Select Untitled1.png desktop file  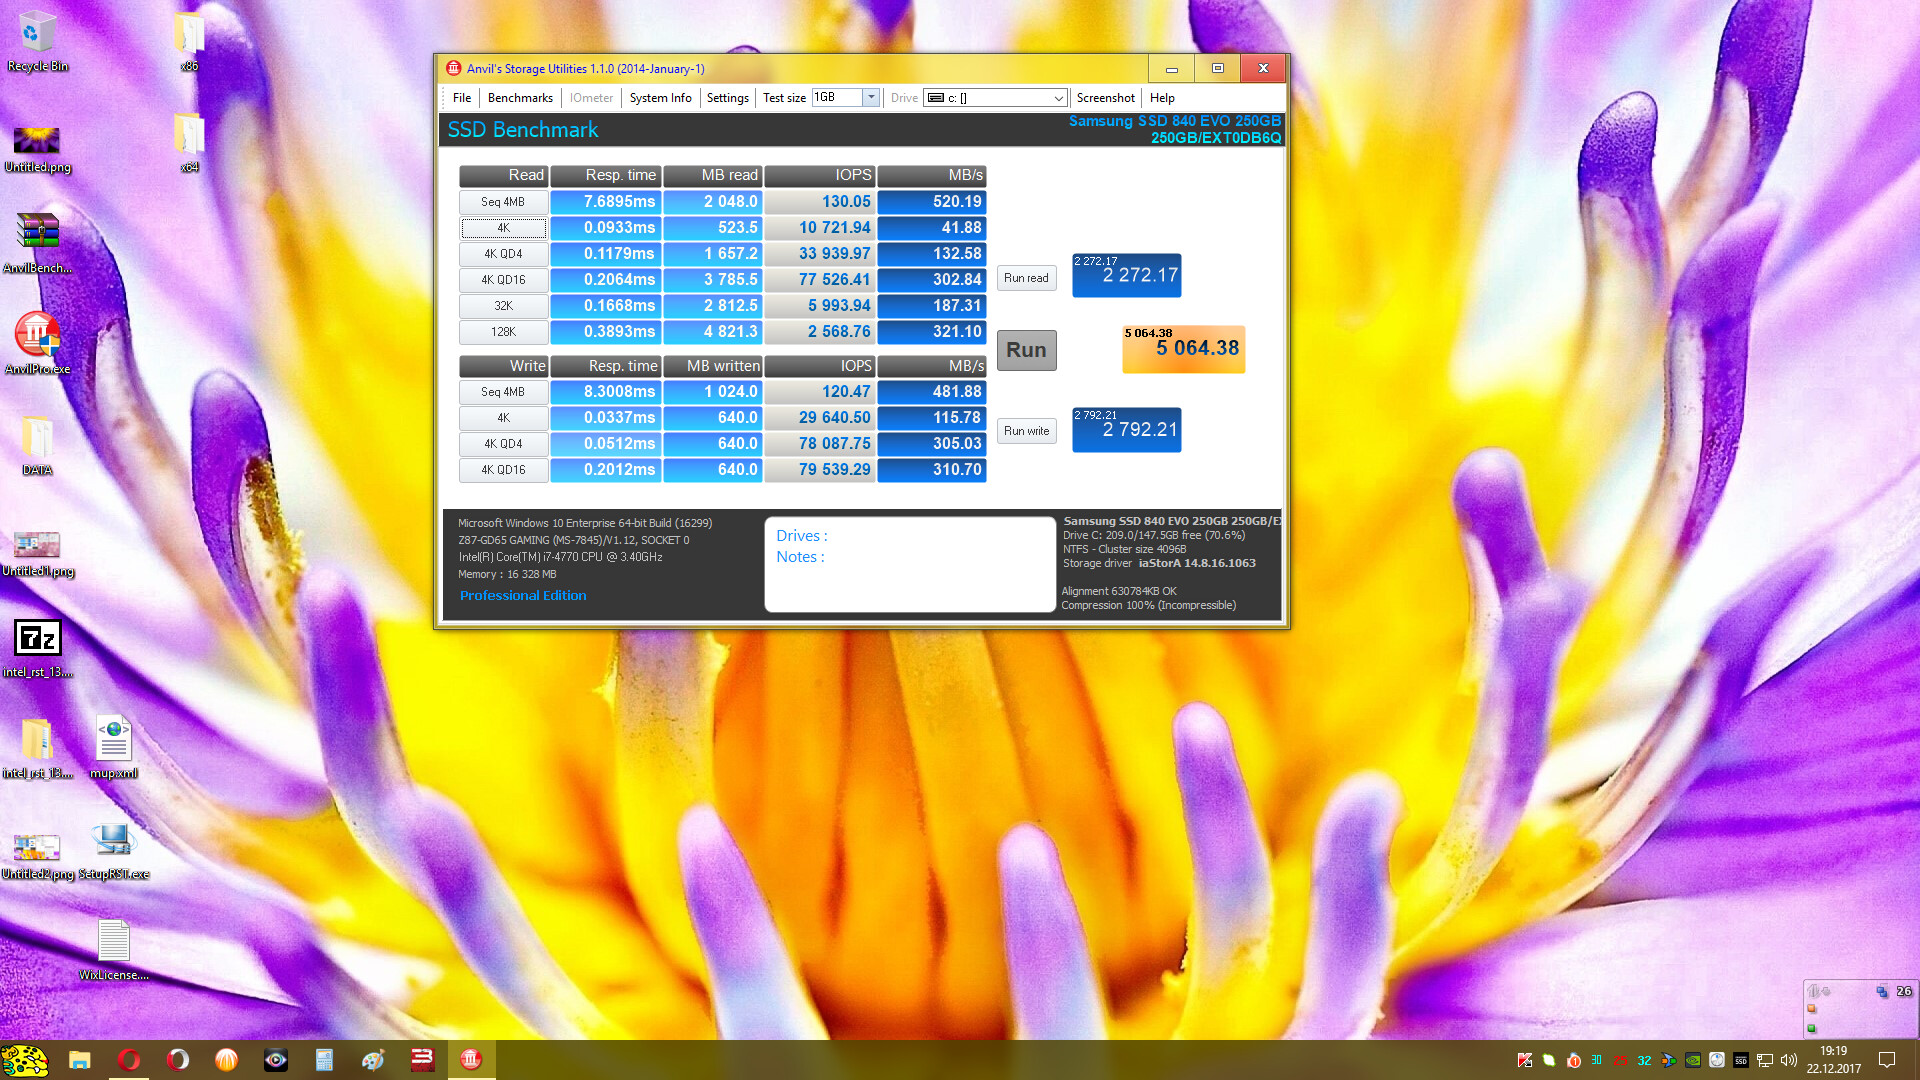[37, 552]
